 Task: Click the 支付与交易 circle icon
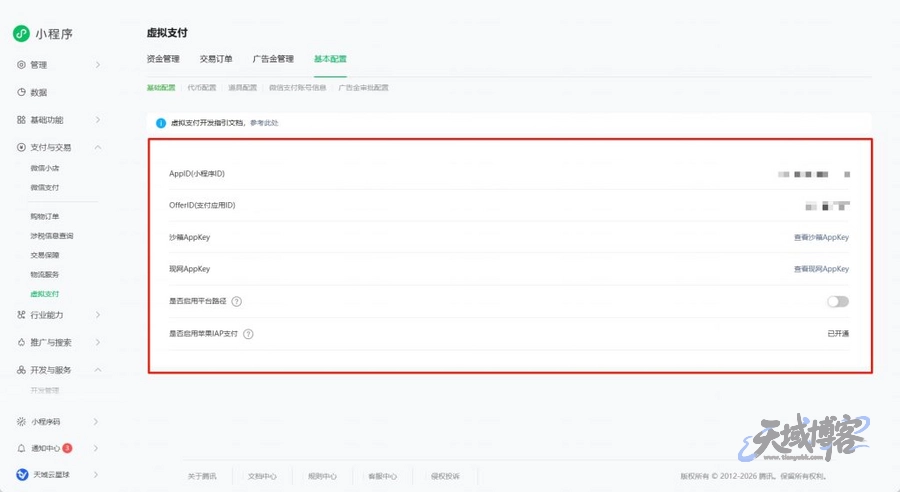21,147
